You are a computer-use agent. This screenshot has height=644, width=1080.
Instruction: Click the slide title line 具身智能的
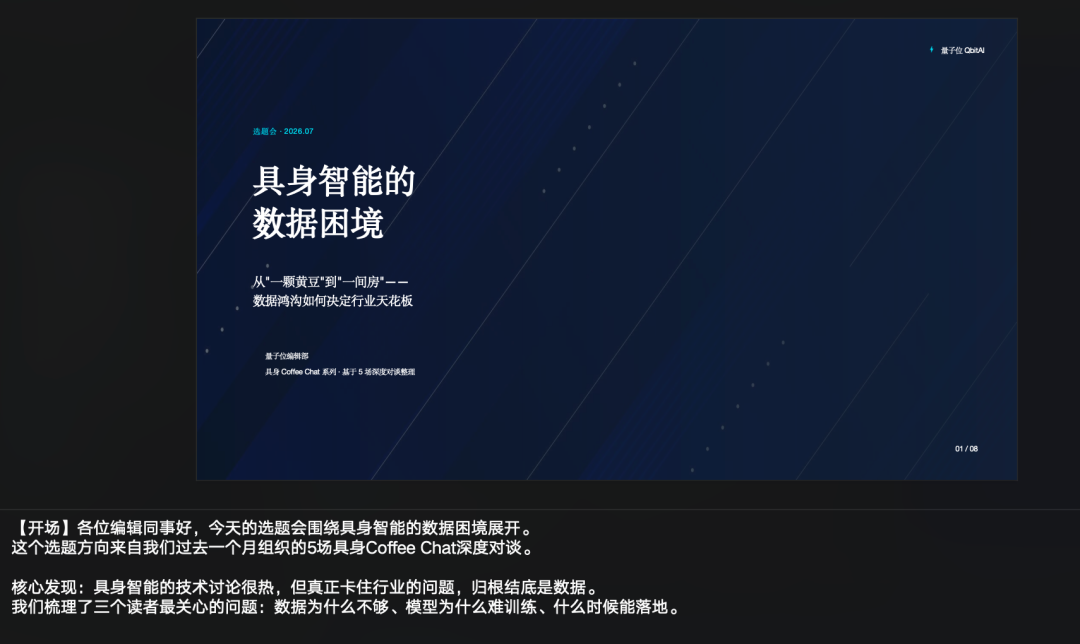[x=333, y=180]
